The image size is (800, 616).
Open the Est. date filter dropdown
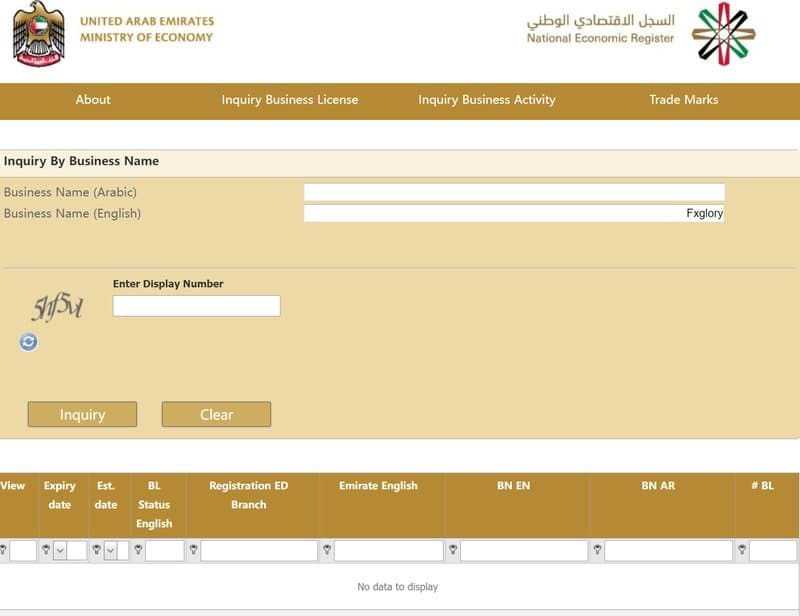[x=110, y=550]
